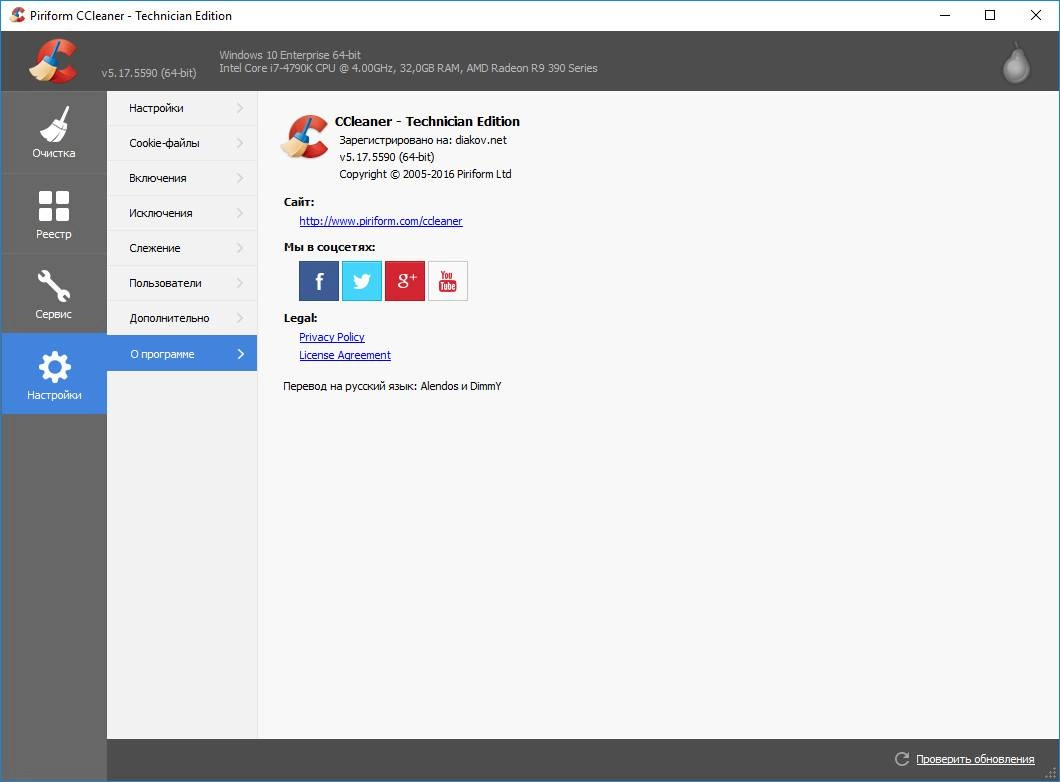This screenshot has height=782, width=1060.
Task: Click the Google Plus social icon
Action: click(x=405, y=280)
